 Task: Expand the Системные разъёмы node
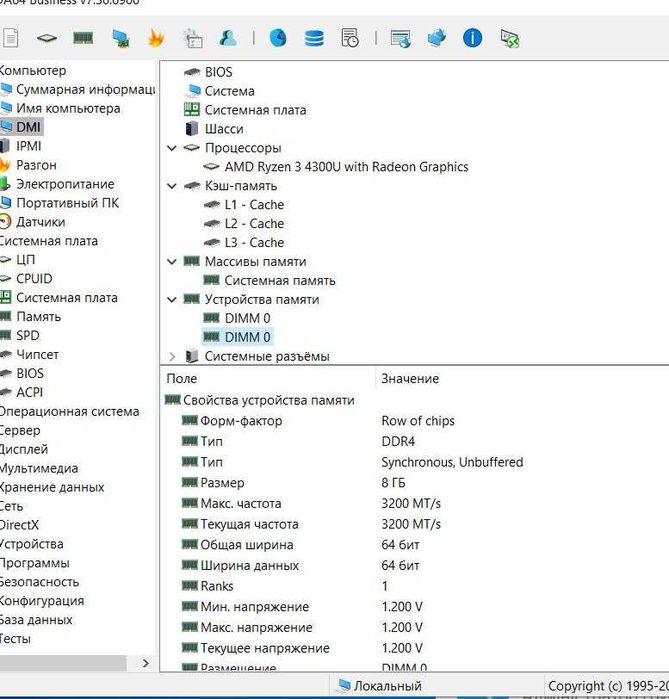(172, 356)
